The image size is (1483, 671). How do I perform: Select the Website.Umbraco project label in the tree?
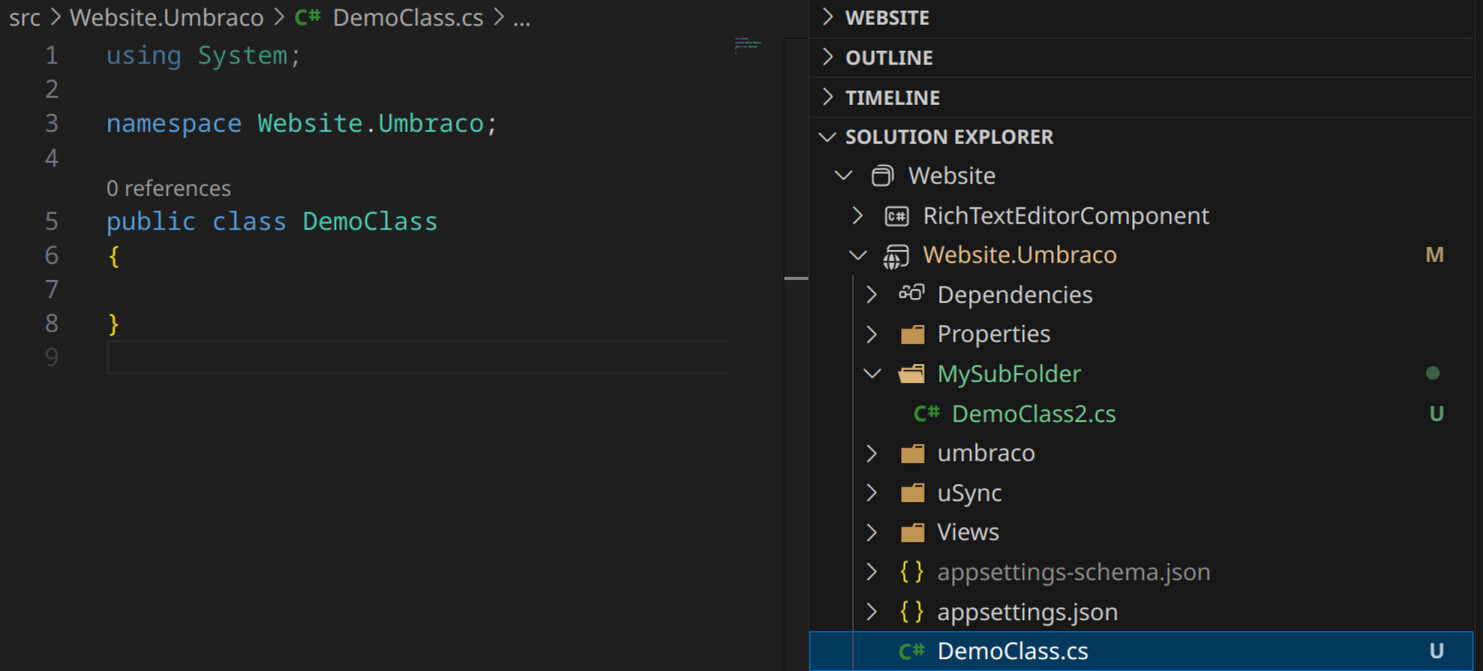(x=1020, y=255)
